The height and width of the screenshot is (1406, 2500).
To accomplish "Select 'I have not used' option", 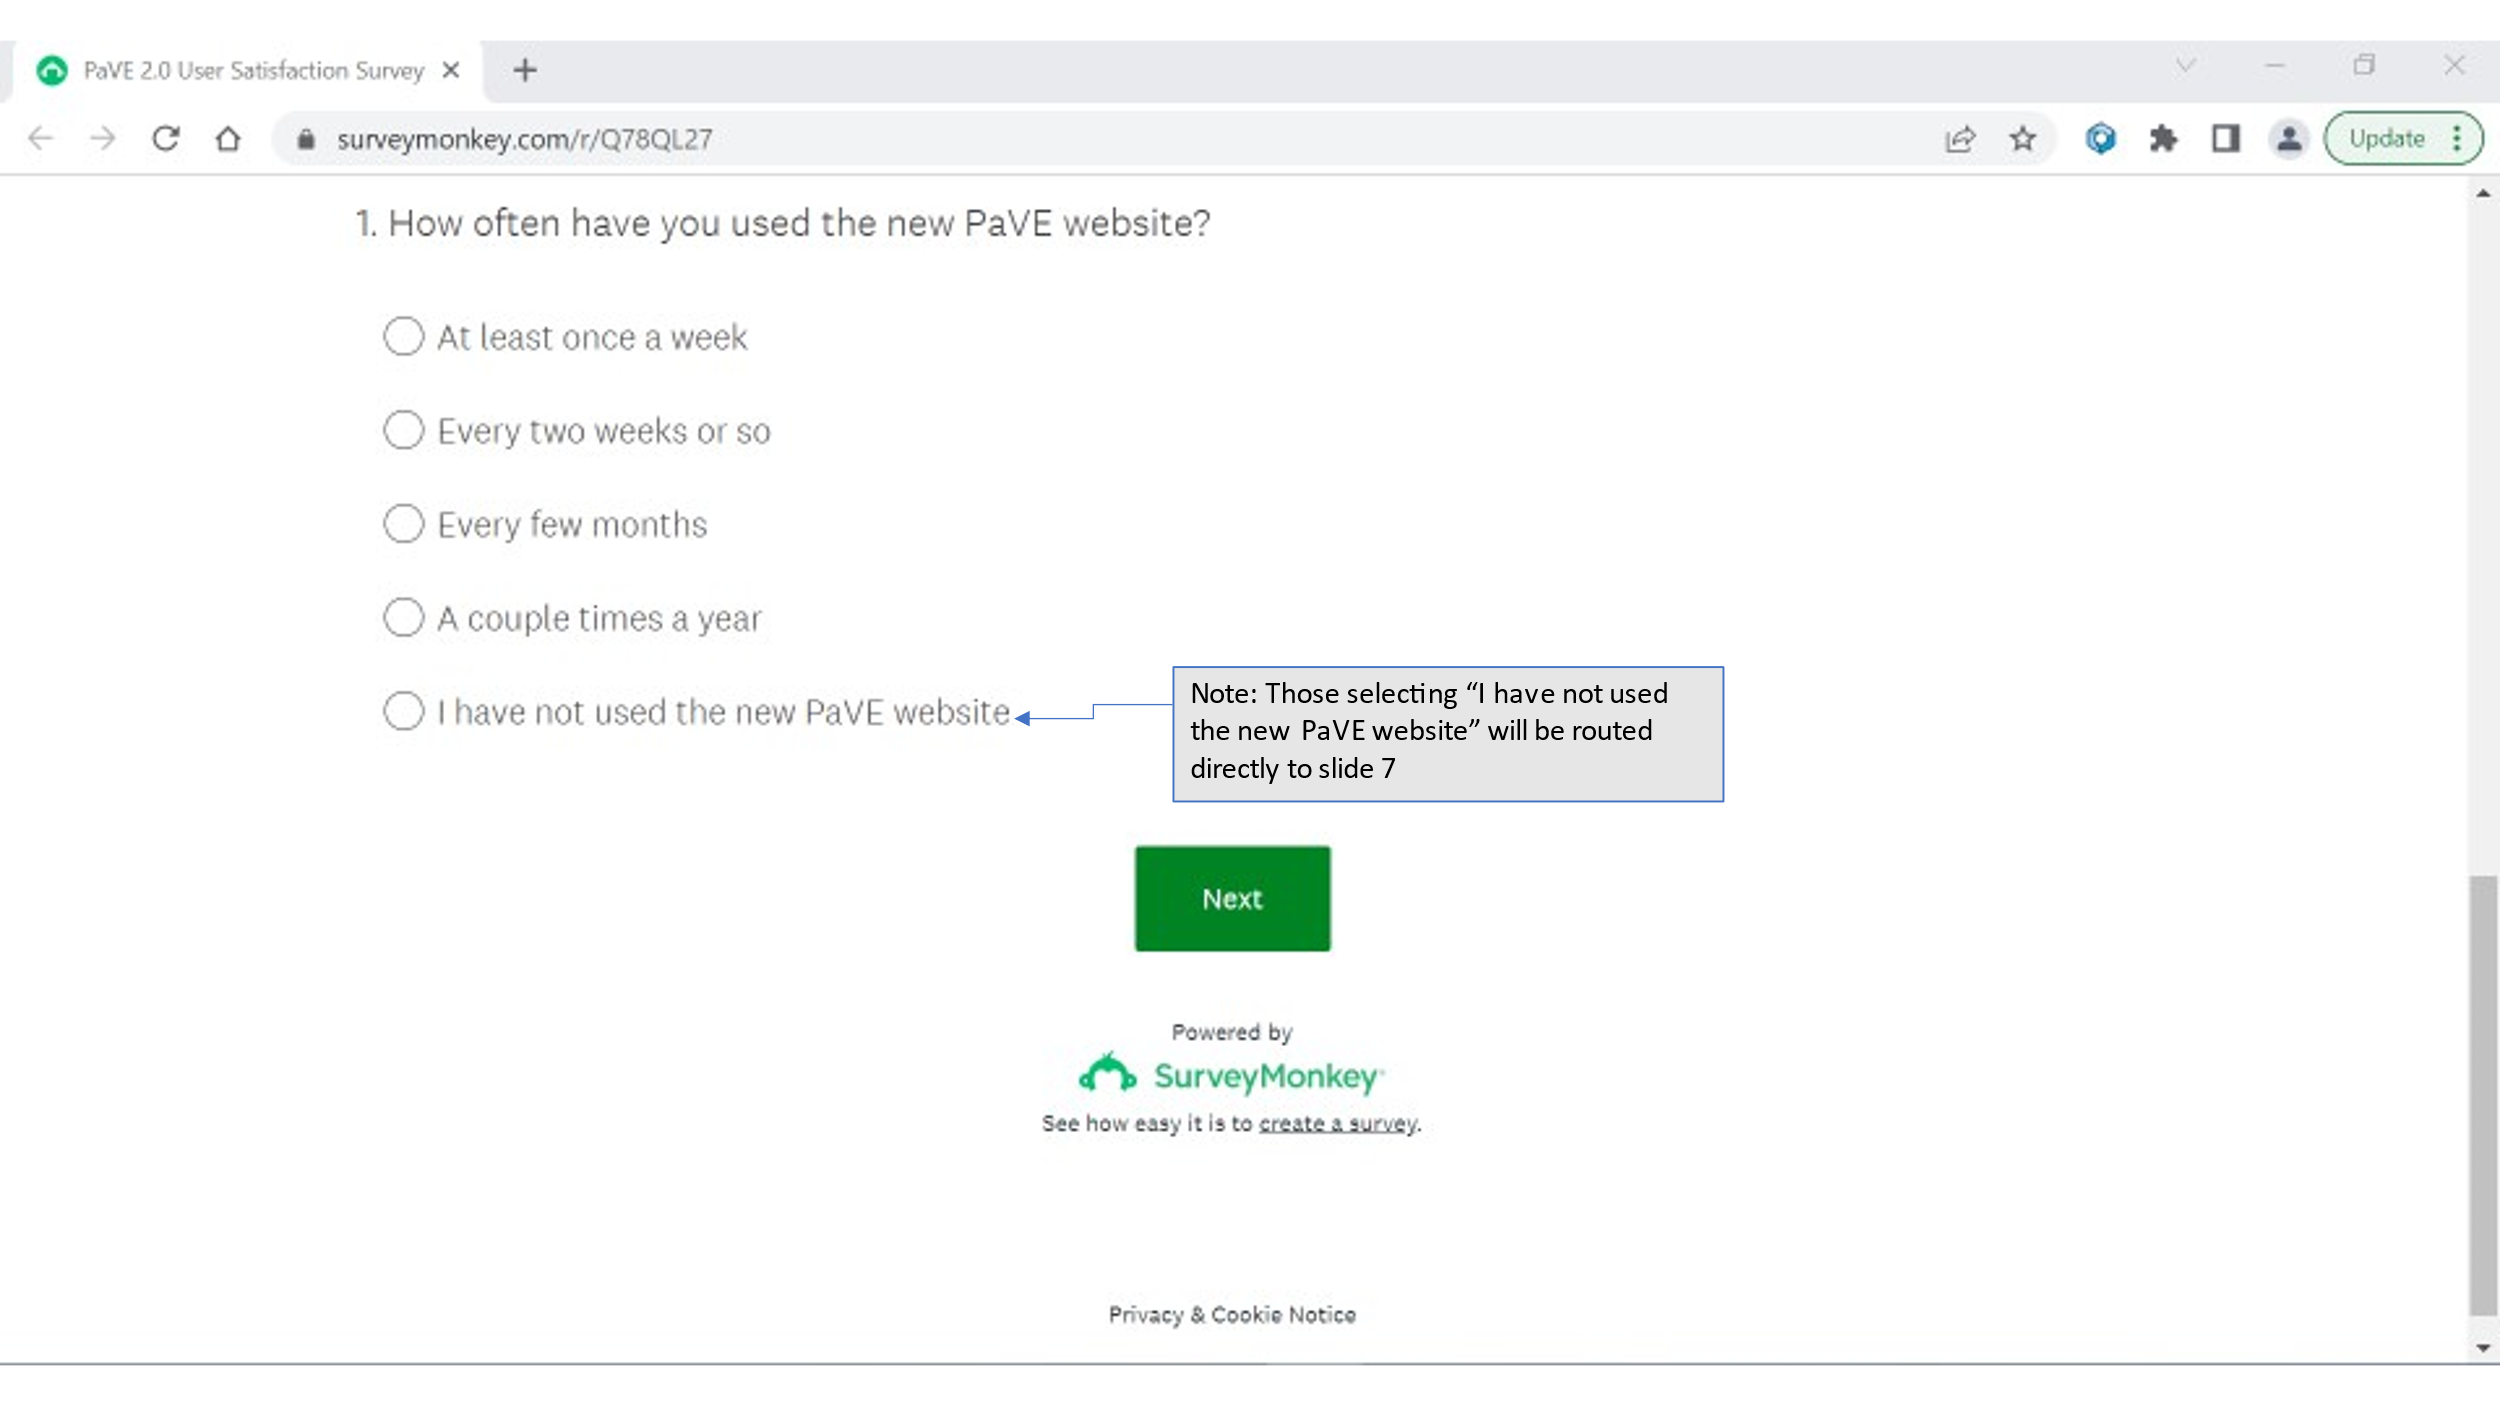I will 404,711.
